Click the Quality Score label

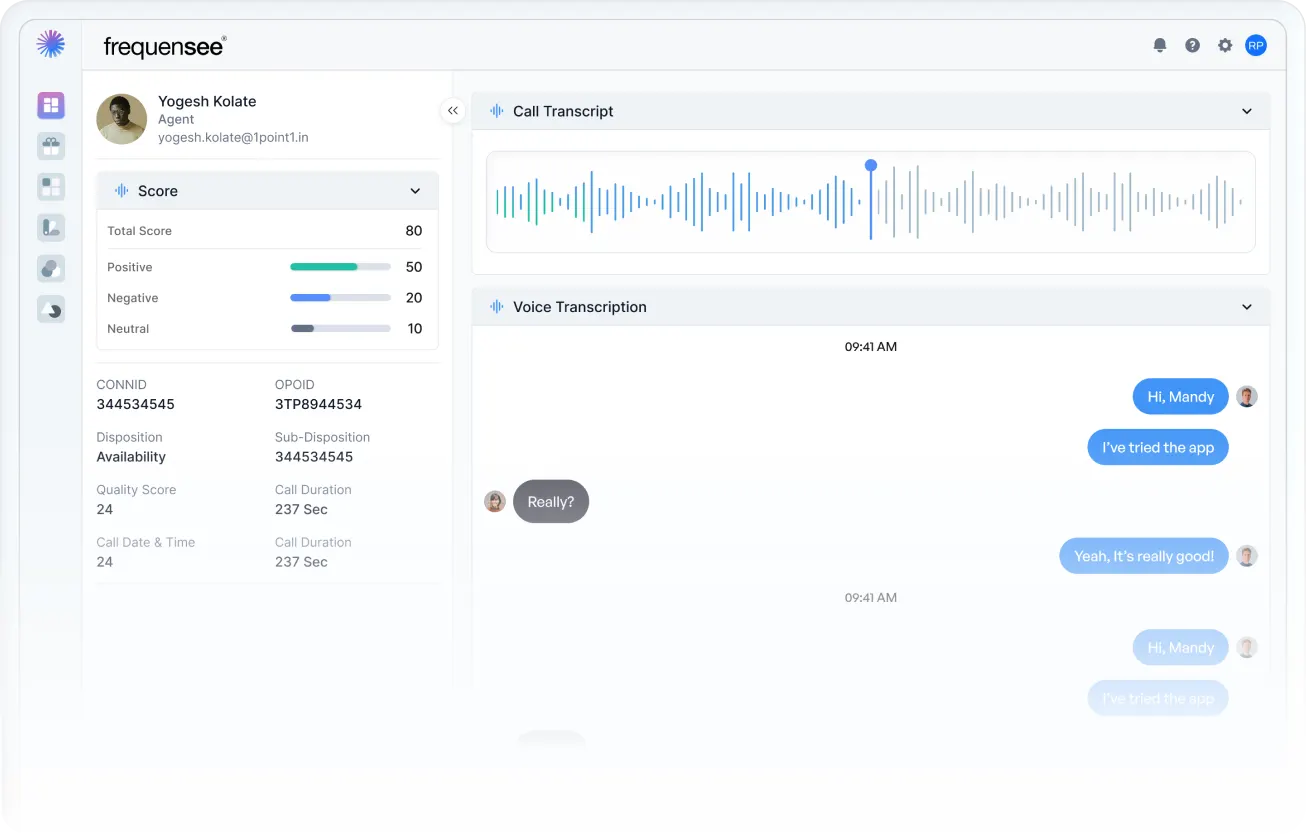[x=136, y=490]
